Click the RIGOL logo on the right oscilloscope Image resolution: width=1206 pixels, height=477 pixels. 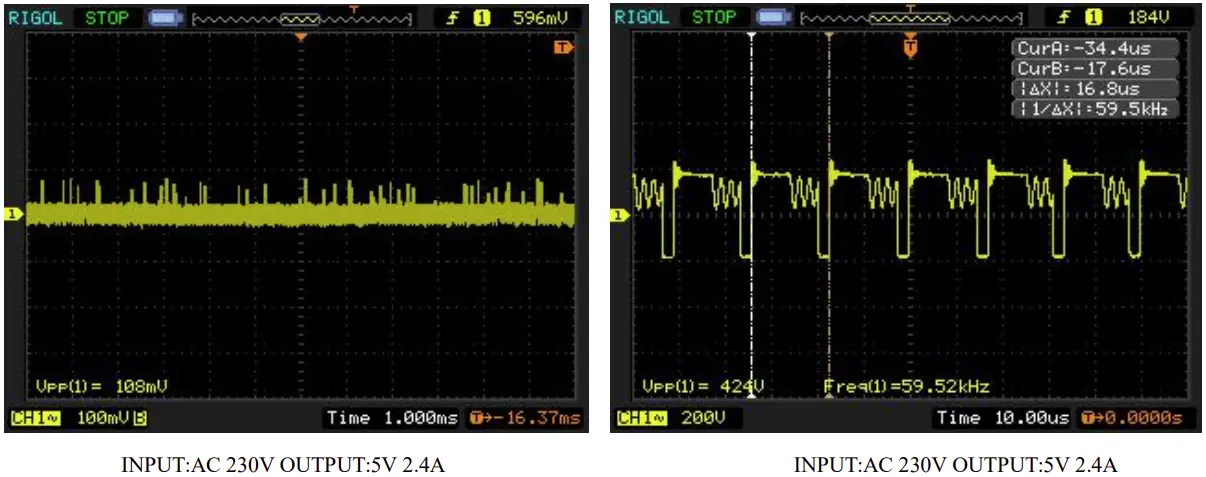pos(640,18)
